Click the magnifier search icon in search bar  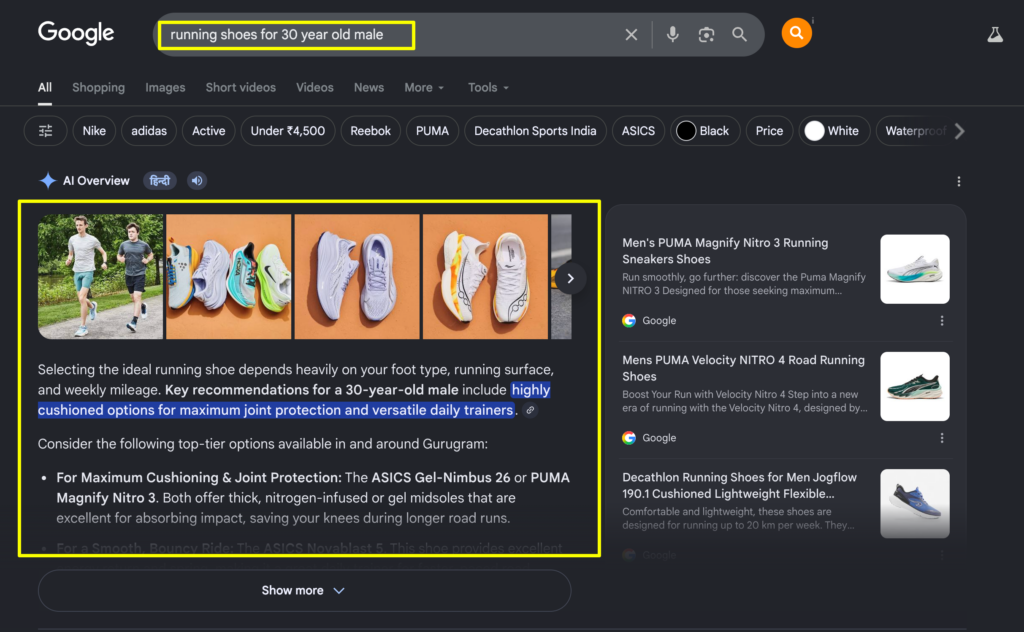tap(739, 35)
